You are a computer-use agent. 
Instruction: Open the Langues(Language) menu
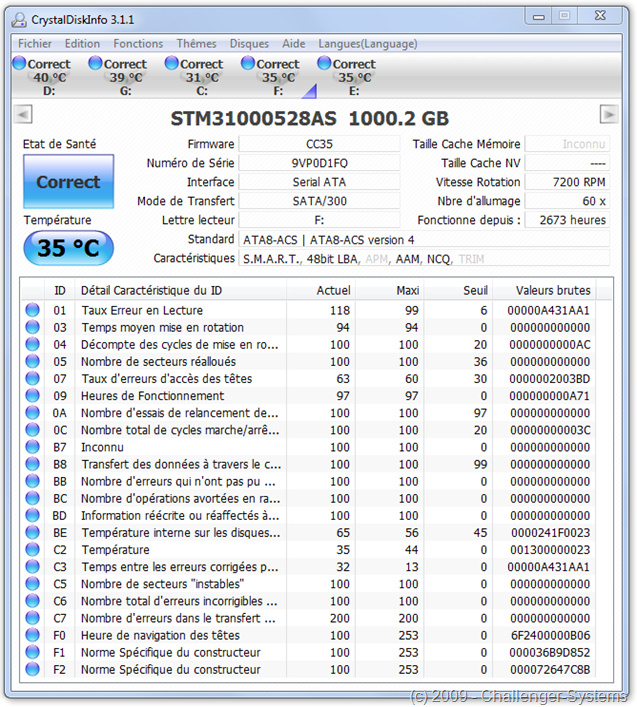point(367,44)
